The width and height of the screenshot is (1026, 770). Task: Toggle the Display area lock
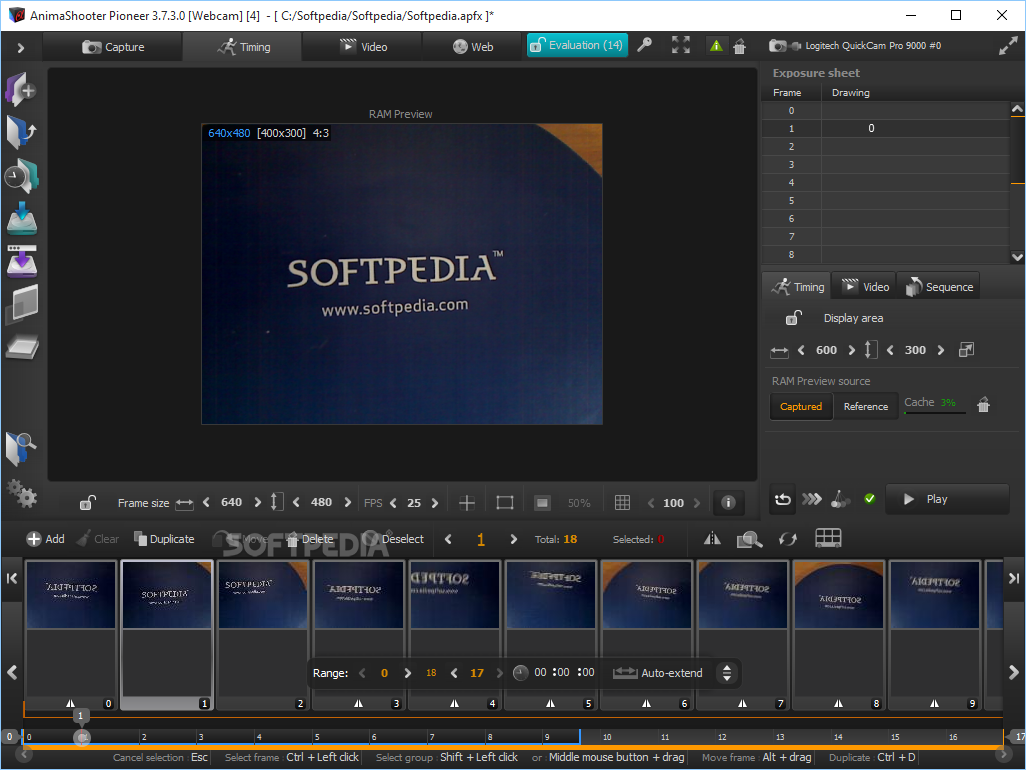[793, 318]
